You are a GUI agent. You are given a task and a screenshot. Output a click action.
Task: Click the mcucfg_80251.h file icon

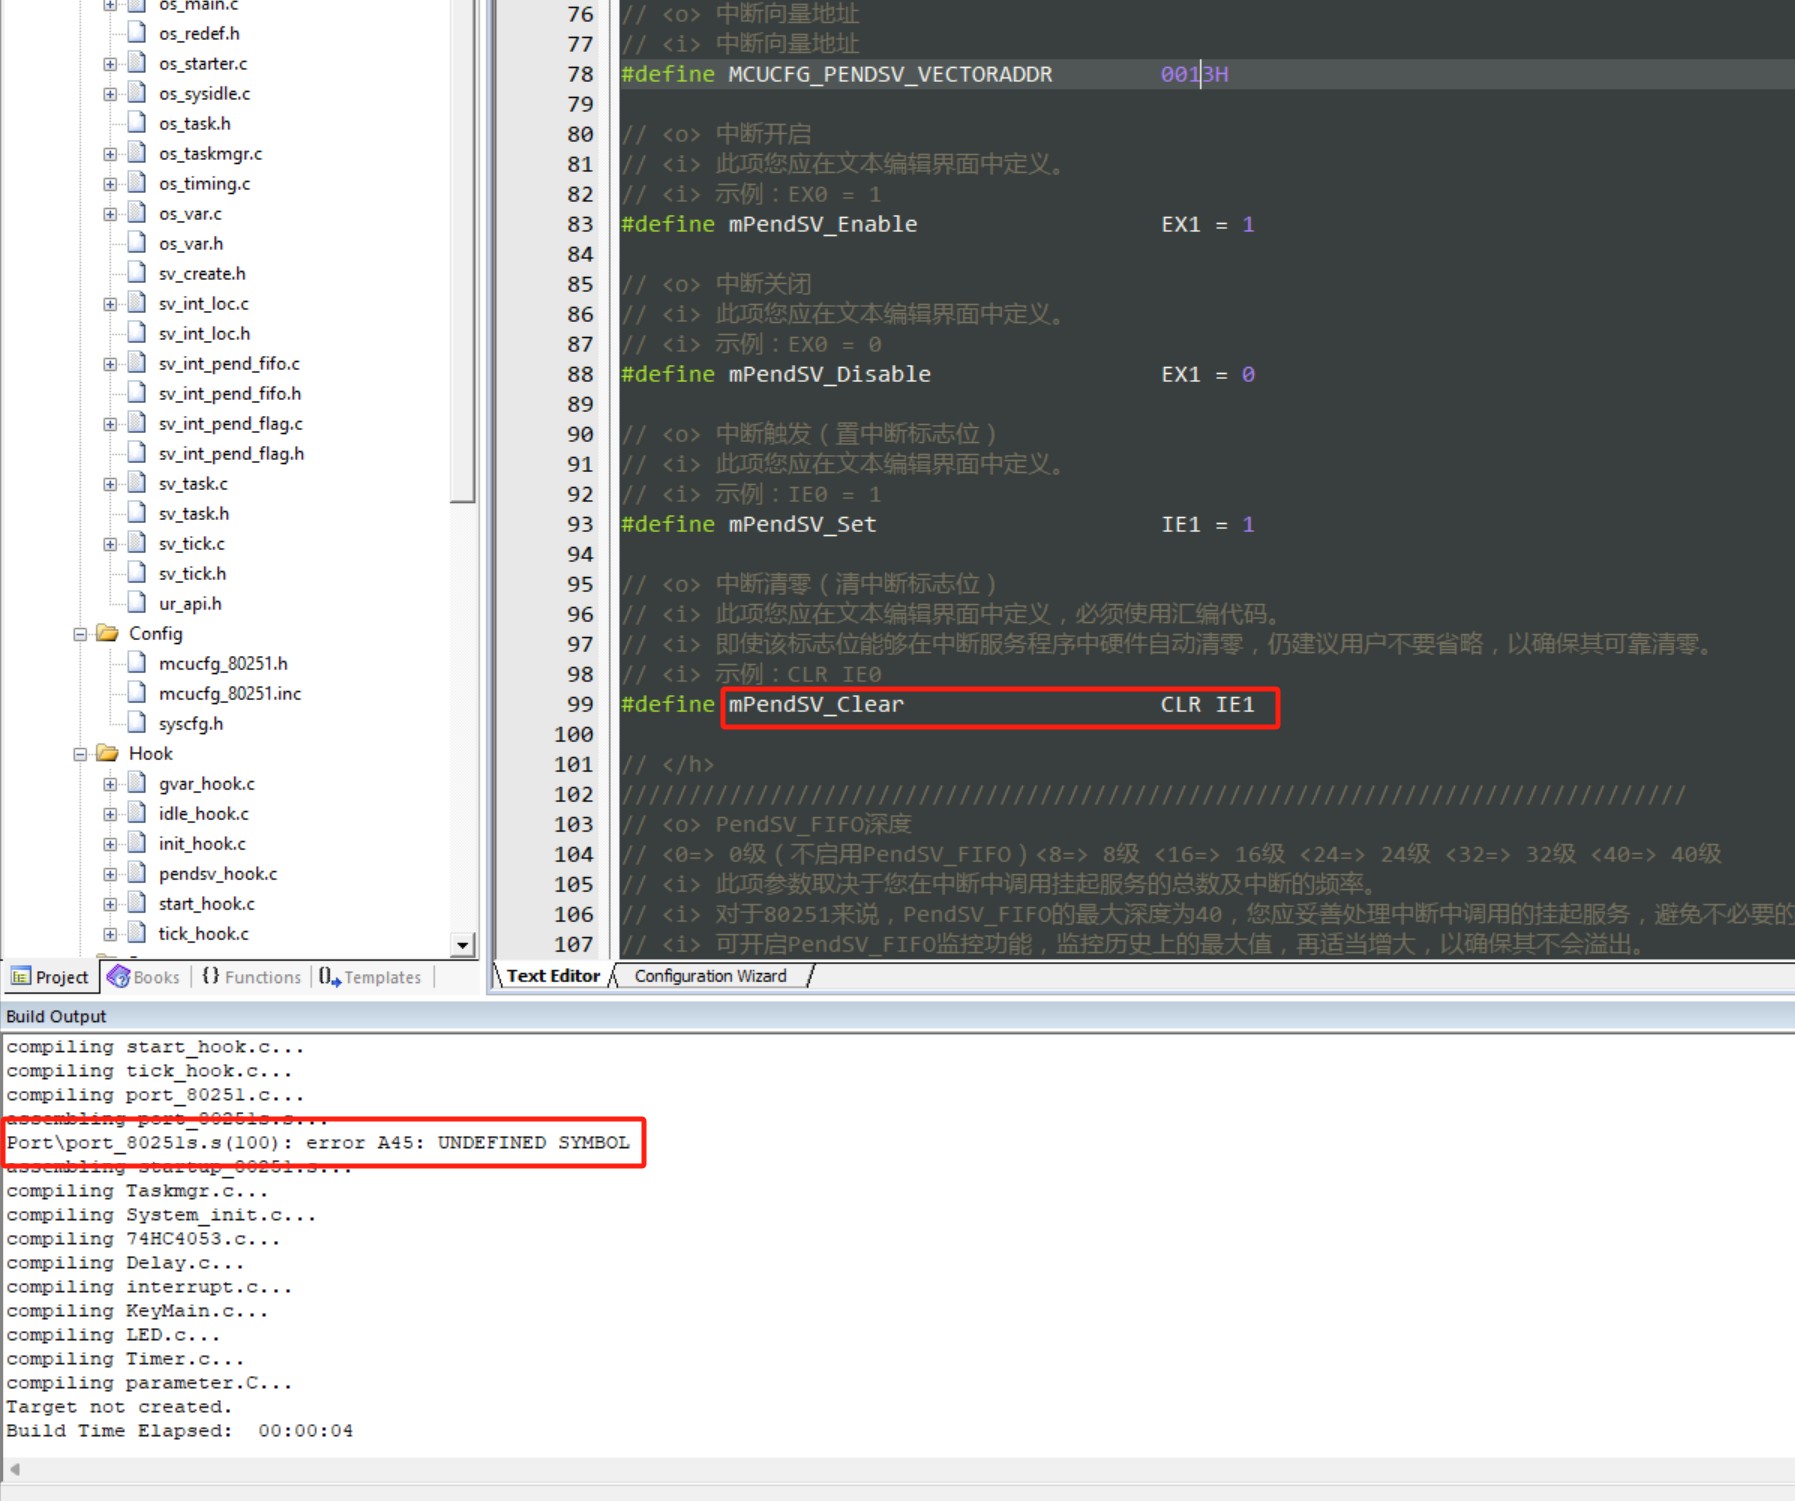click(x=137, y=662)
